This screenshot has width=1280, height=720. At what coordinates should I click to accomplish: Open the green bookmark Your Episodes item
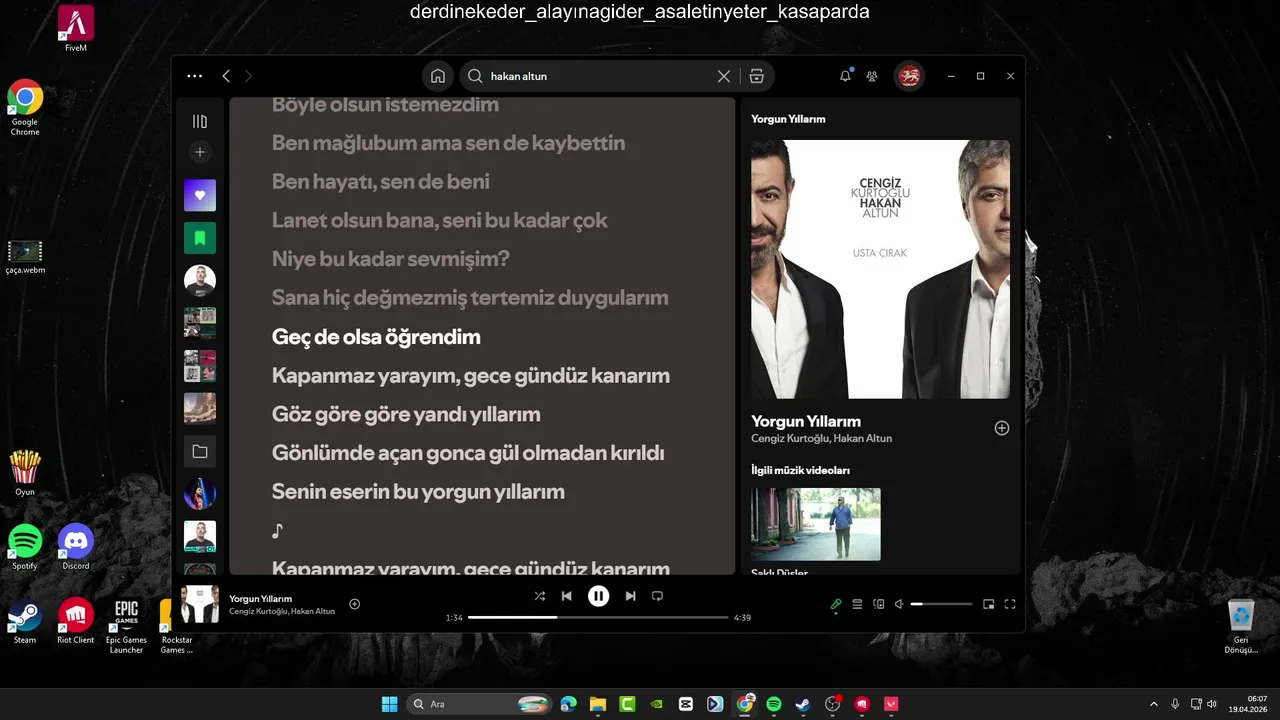[x=200, y=238]
